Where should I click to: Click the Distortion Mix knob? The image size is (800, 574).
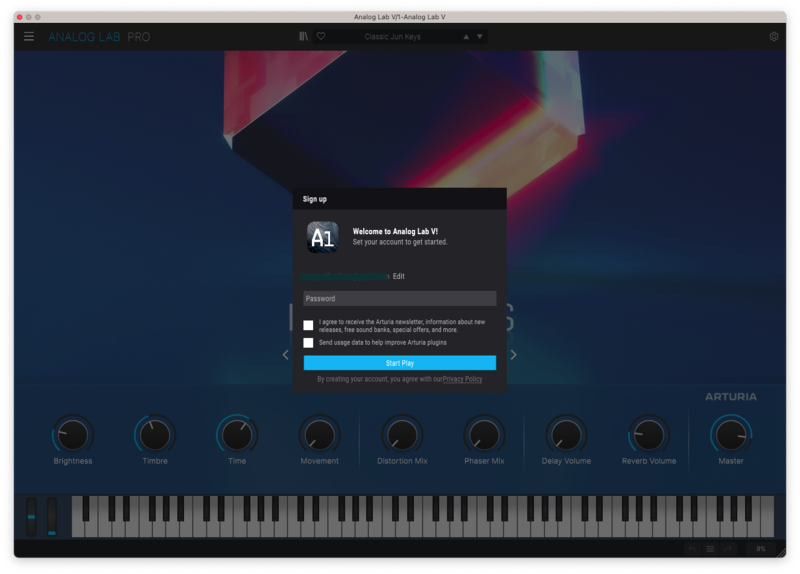pyautogui.click(x=402, y=435)
